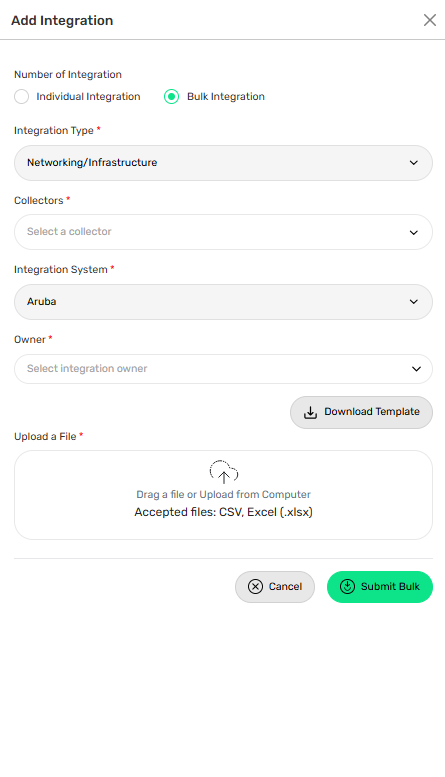Open the Integration Type dropdown showing Networking/Infrastructure
This screenshot has height=777, width=445.
(x=223, y=163)
